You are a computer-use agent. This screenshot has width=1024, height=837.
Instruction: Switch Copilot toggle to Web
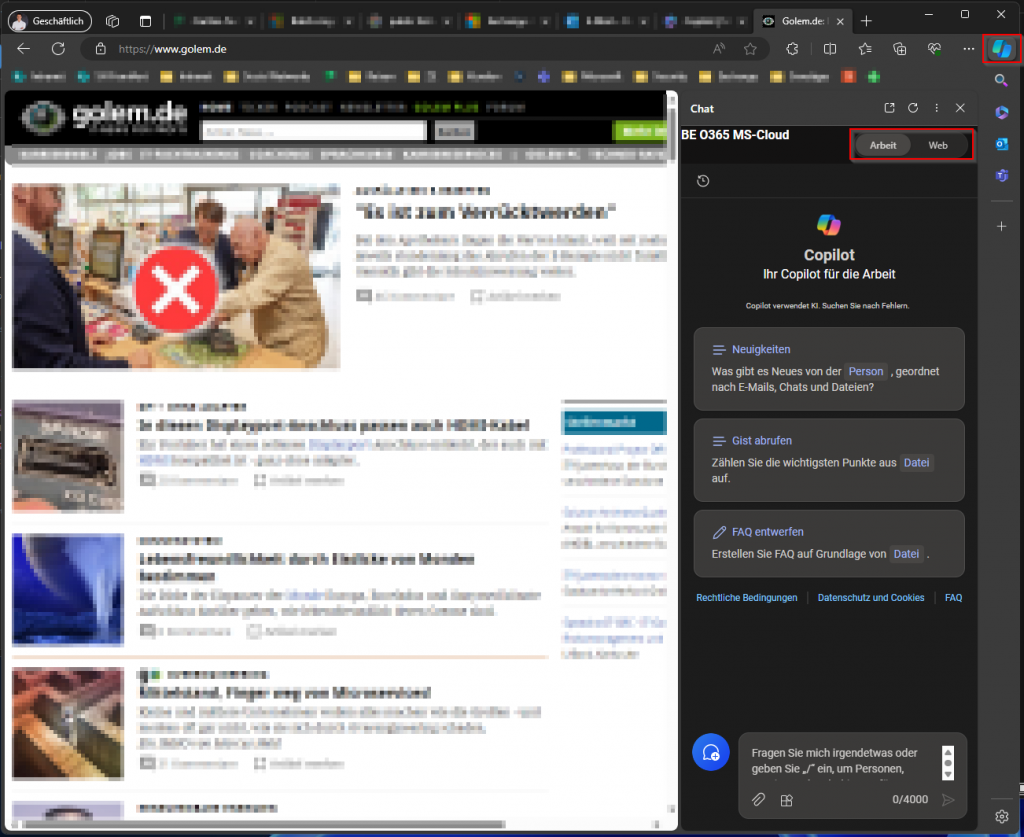click(x=938, y=145)
